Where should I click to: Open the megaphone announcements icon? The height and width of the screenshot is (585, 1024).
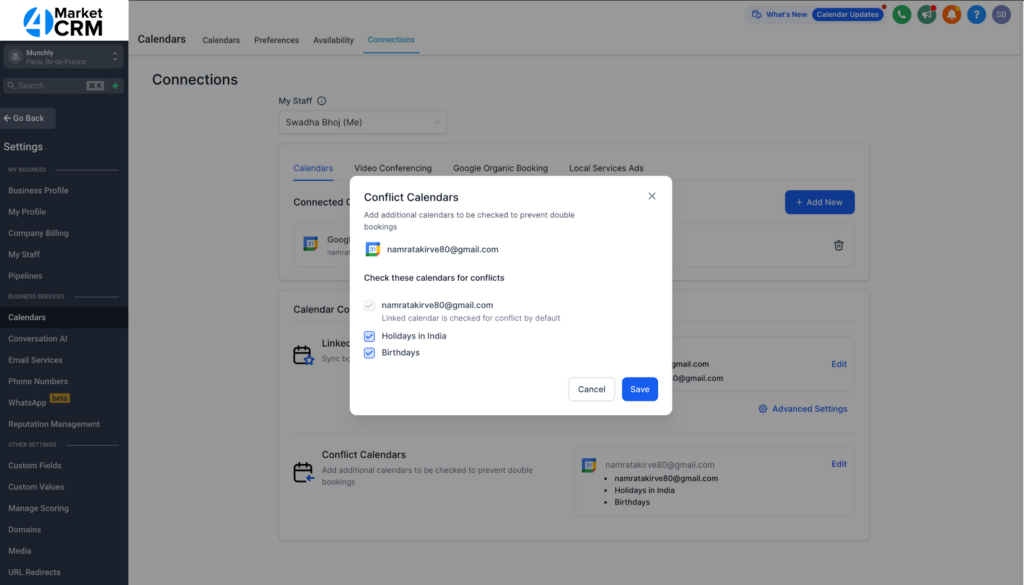point(927,14)
